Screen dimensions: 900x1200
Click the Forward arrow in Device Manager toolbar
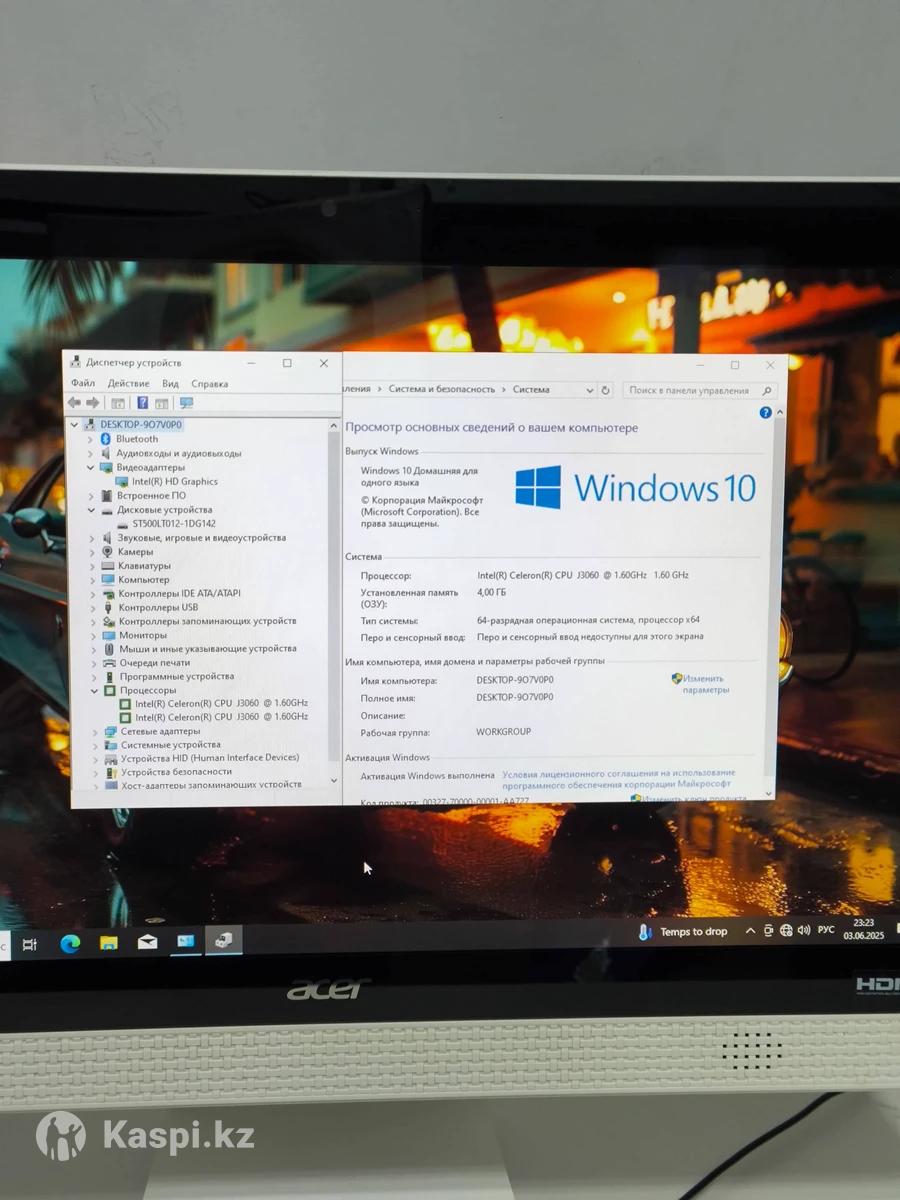tap(93, 403)
